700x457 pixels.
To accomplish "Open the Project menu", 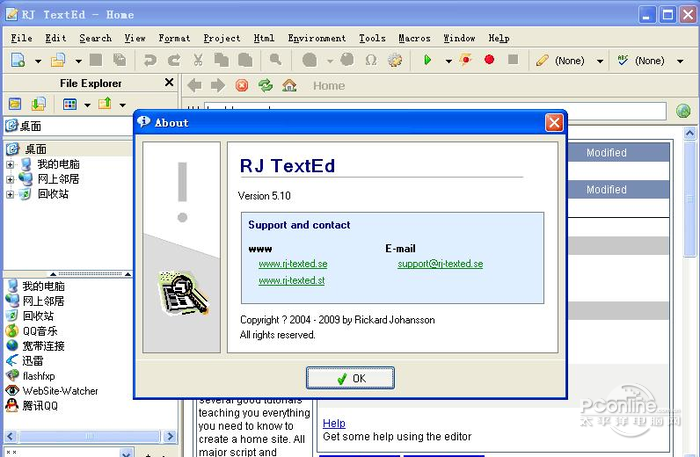I will tap(222, 38).
